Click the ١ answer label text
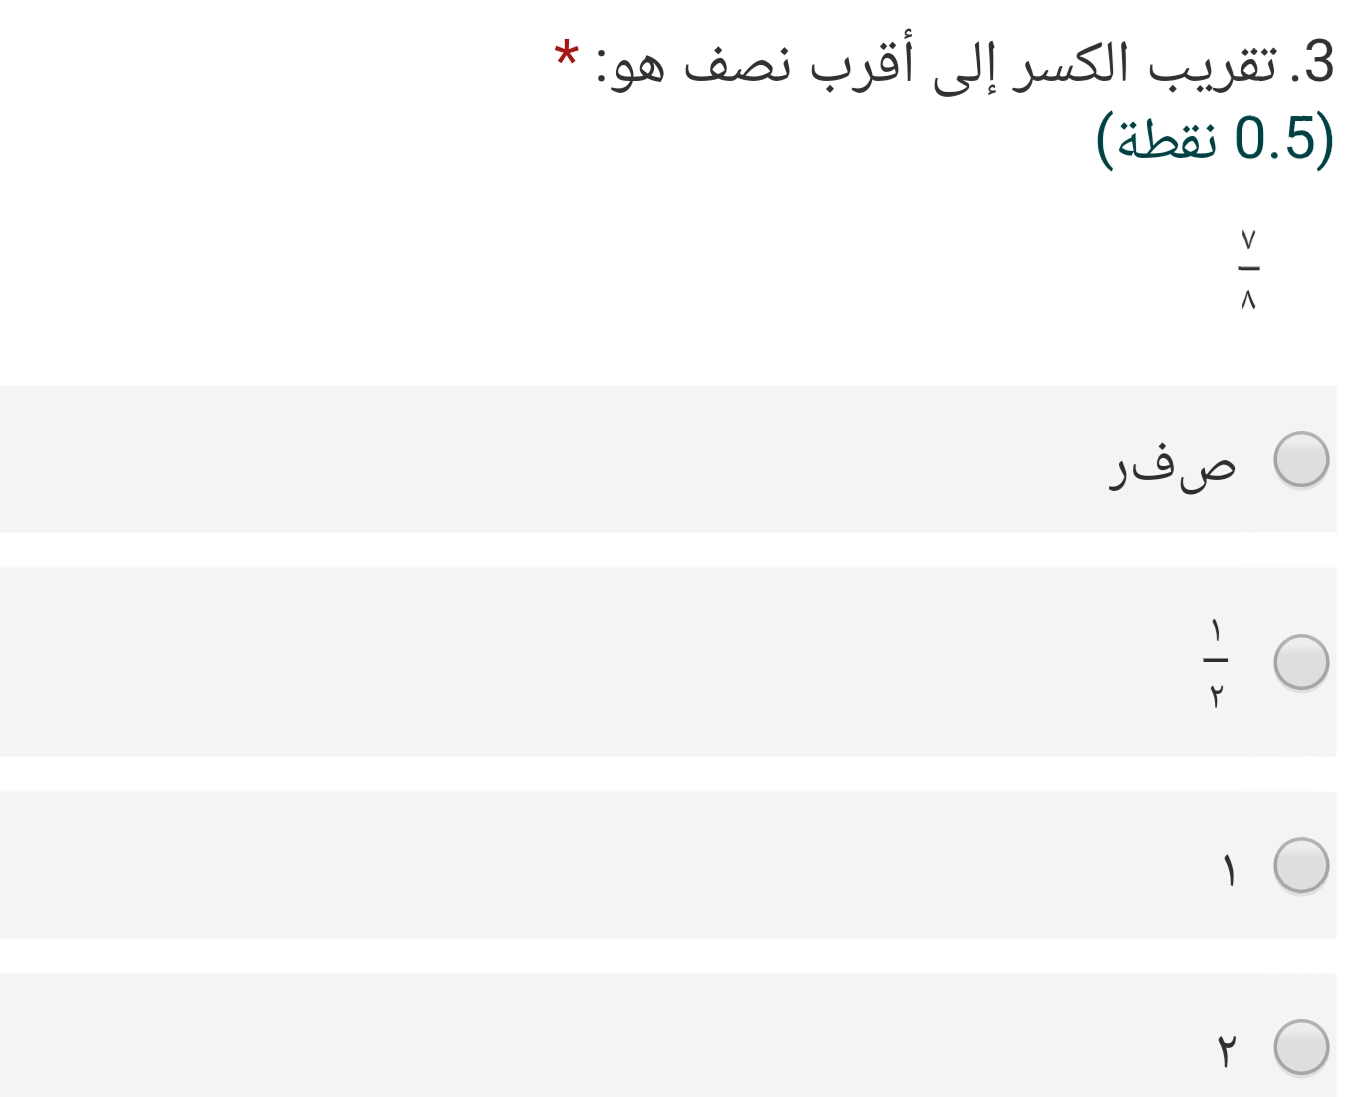This screenshot has height=1097, width=1353. tap(1229, 871)
